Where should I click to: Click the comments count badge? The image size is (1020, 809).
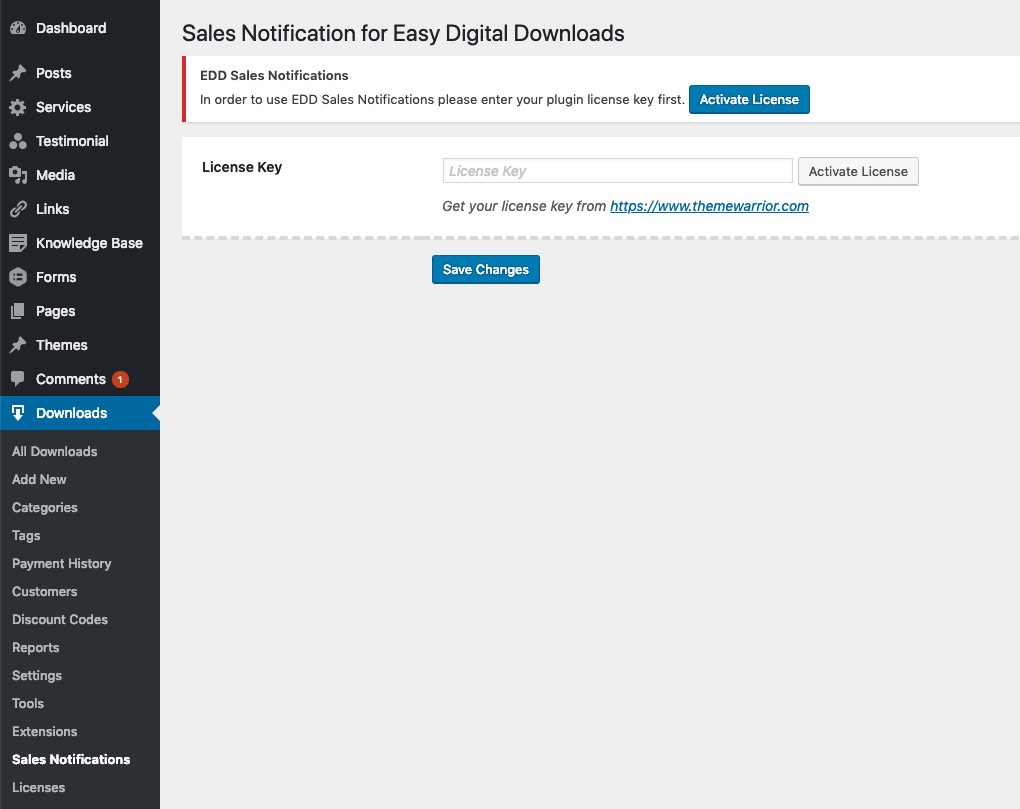coord(120,379)
